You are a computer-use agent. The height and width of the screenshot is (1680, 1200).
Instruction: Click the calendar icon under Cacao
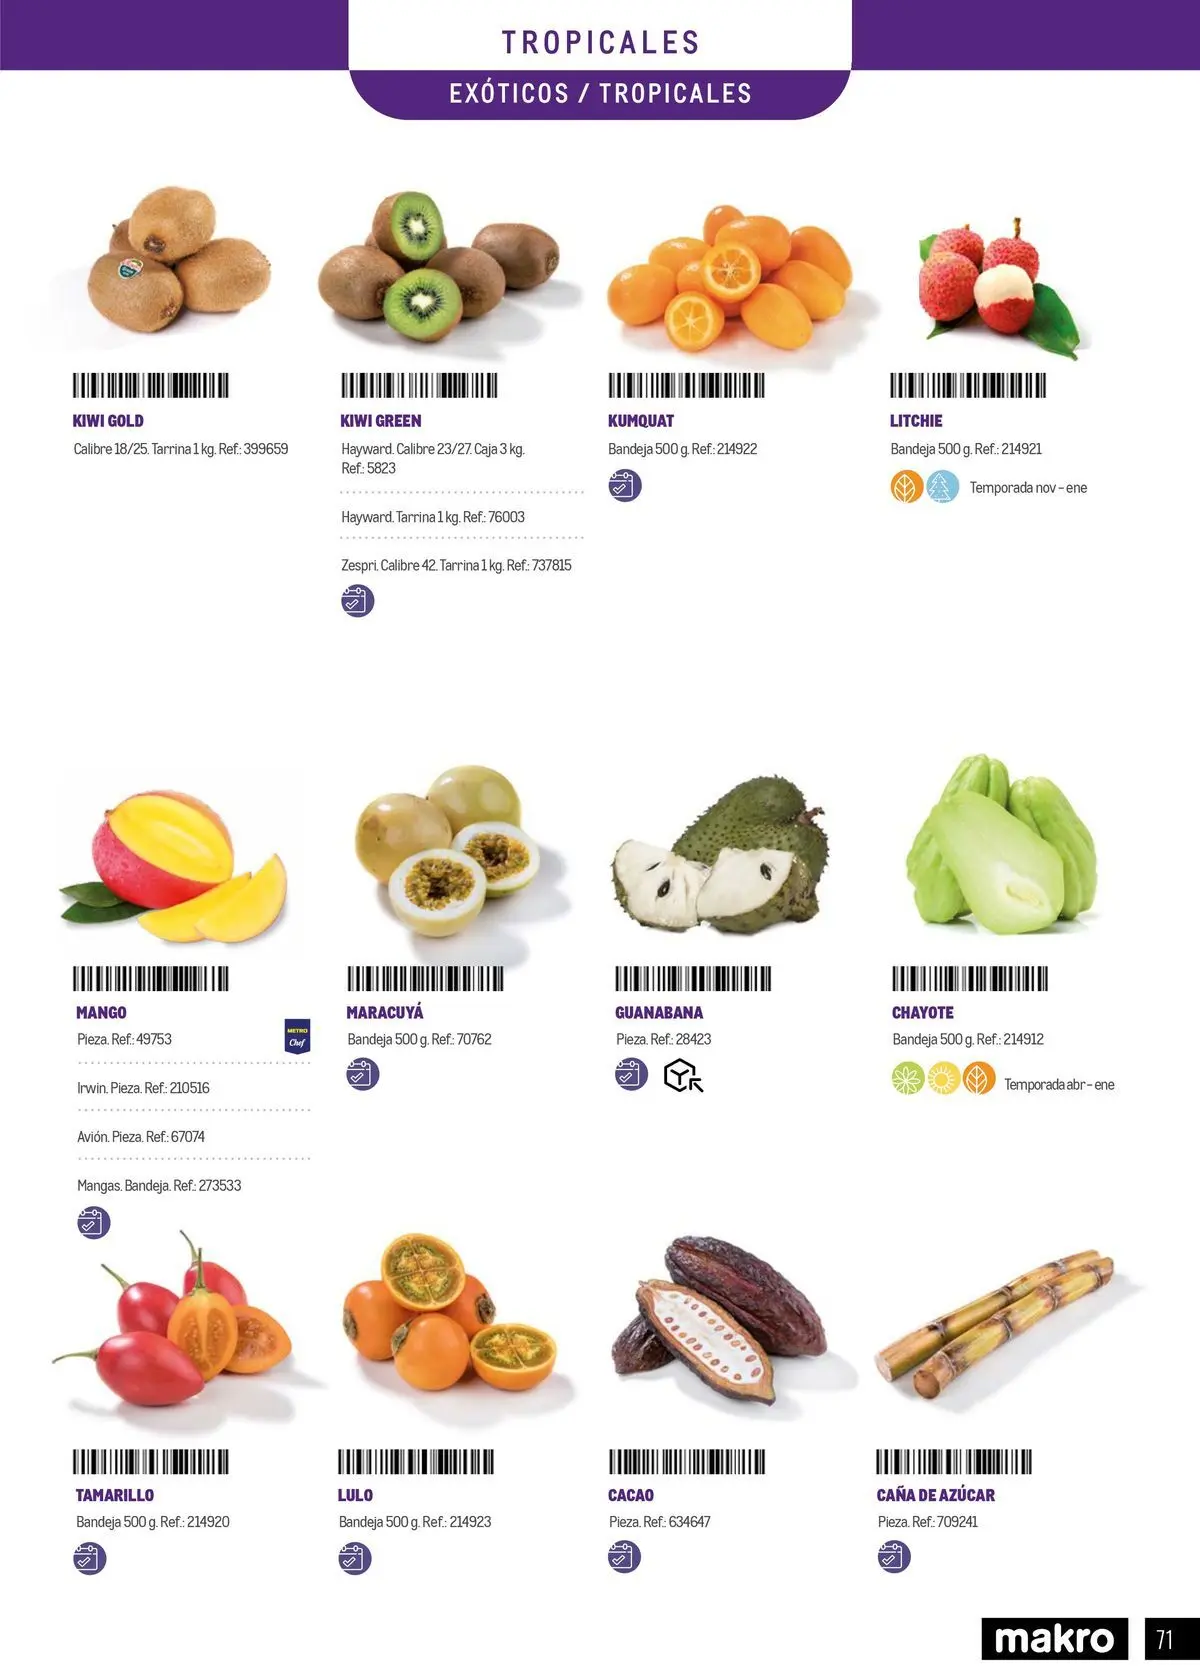pos(624,1557)
